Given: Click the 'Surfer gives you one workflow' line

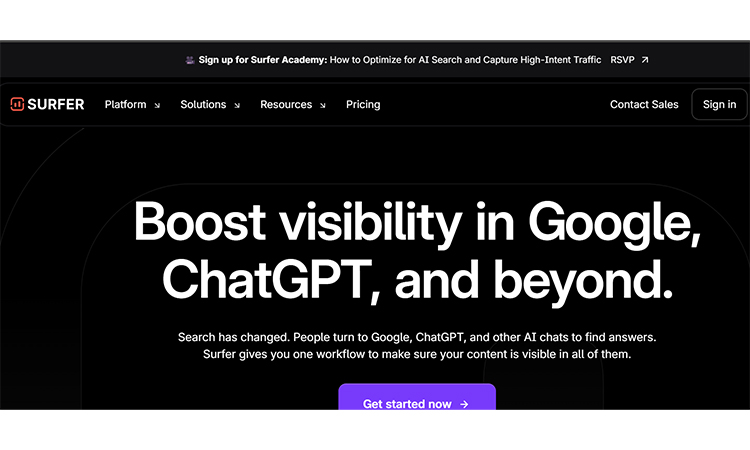Looking at the screenshot, I should 417,354.
